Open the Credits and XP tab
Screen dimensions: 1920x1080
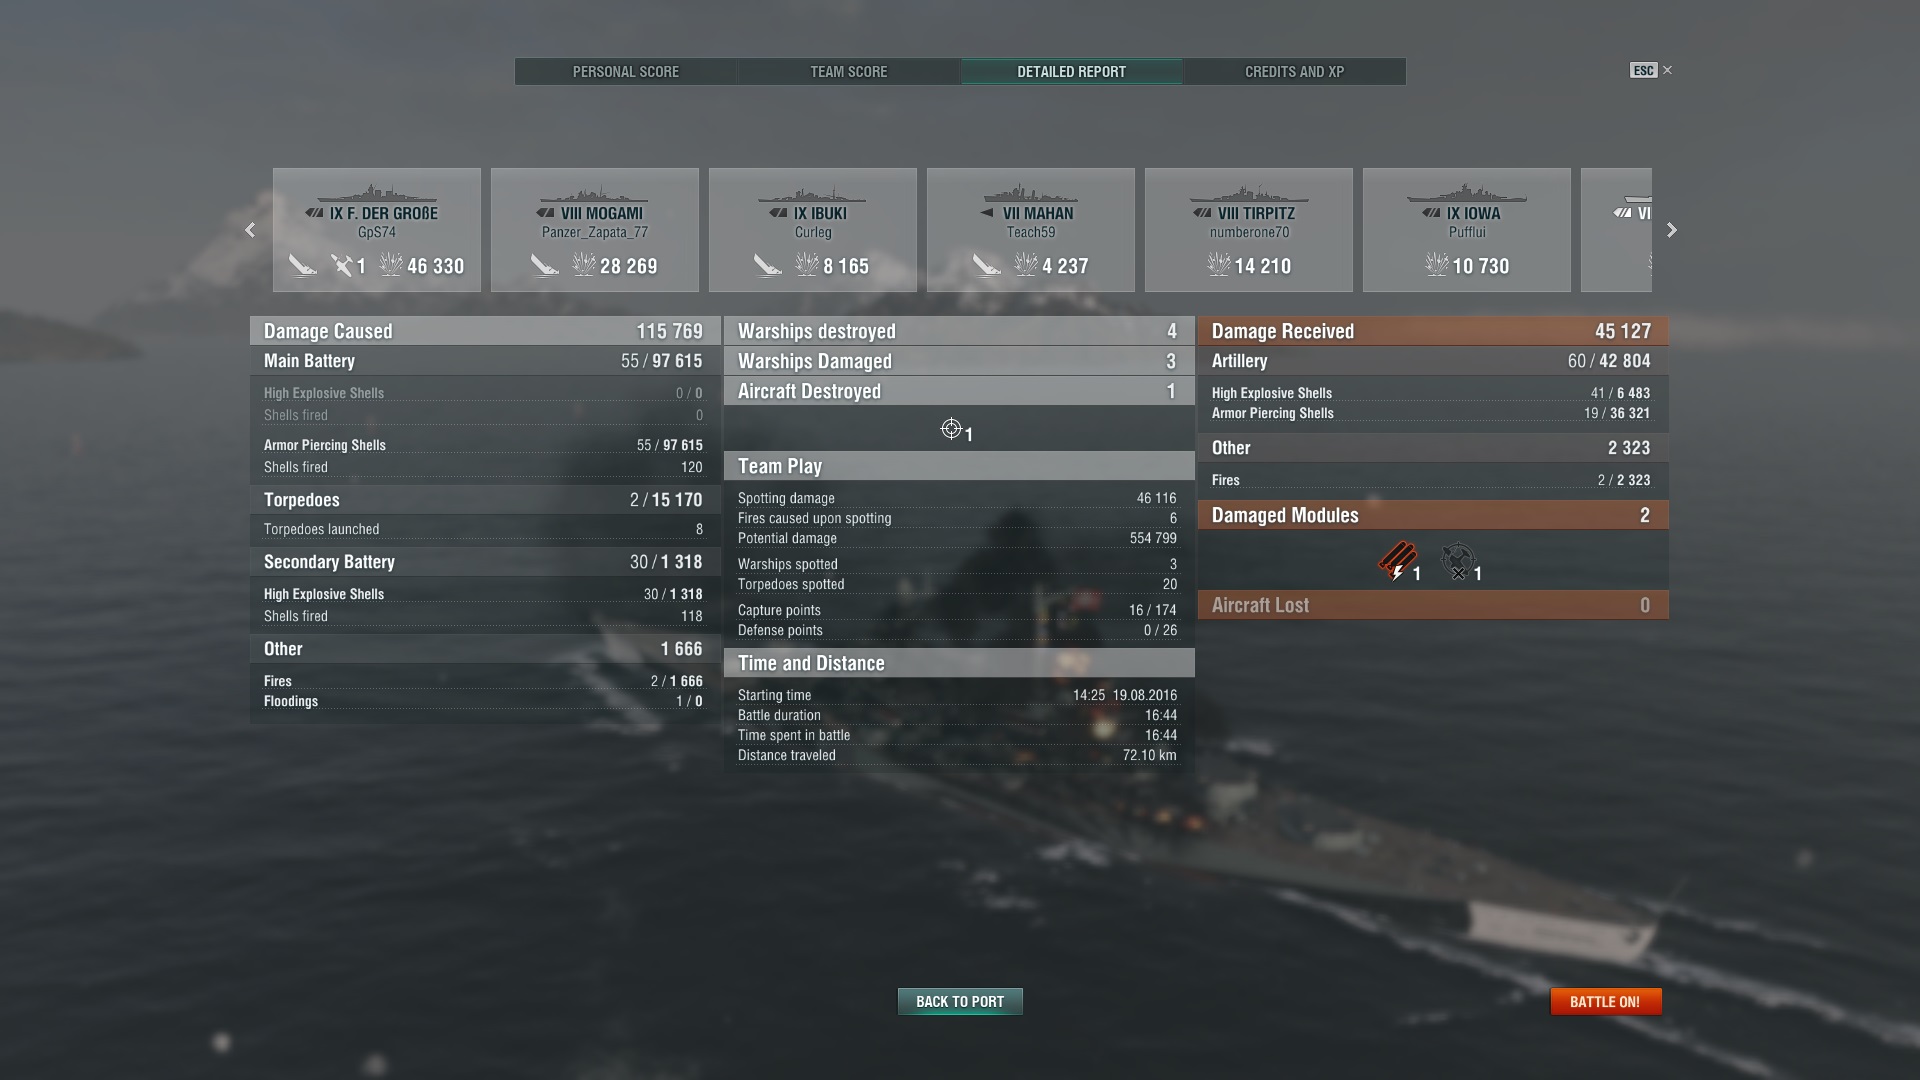1294,72
